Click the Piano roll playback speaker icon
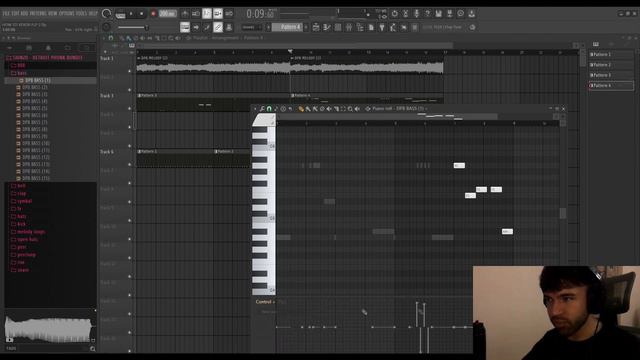 click(357, 109)
